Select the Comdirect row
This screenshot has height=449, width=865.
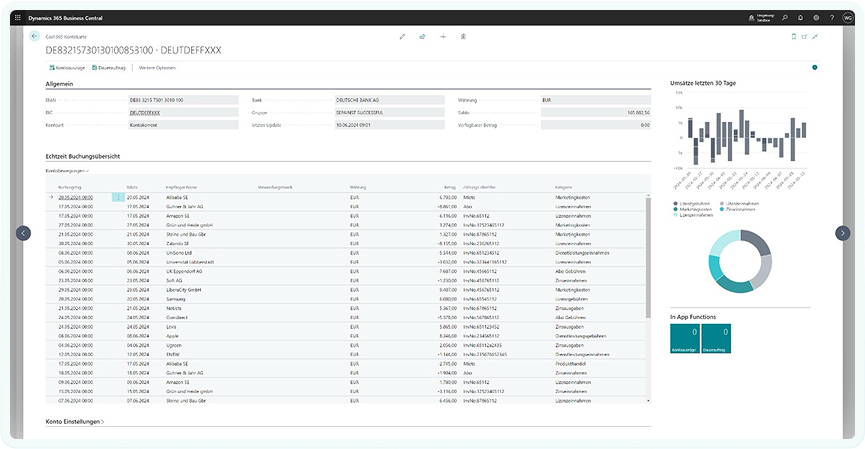coord(345,318)
